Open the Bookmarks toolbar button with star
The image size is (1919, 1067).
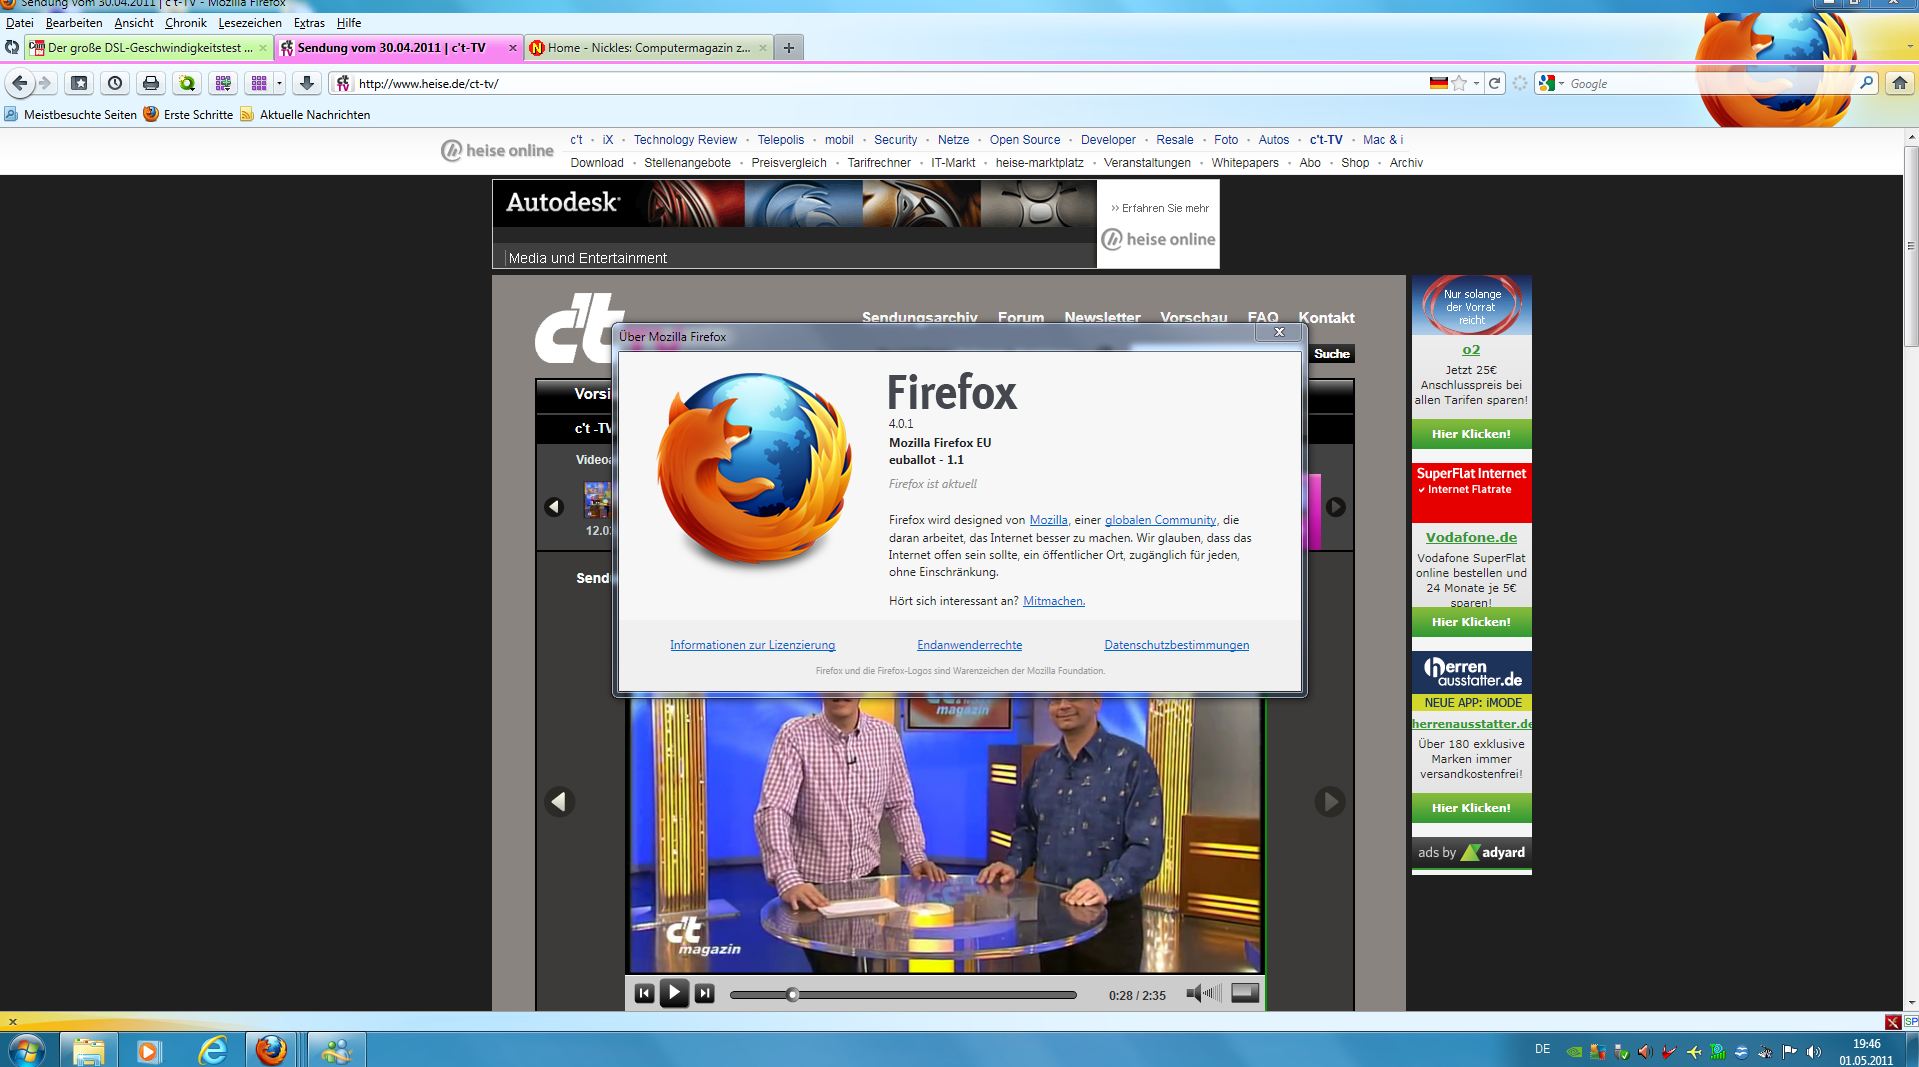coord(79,83)
